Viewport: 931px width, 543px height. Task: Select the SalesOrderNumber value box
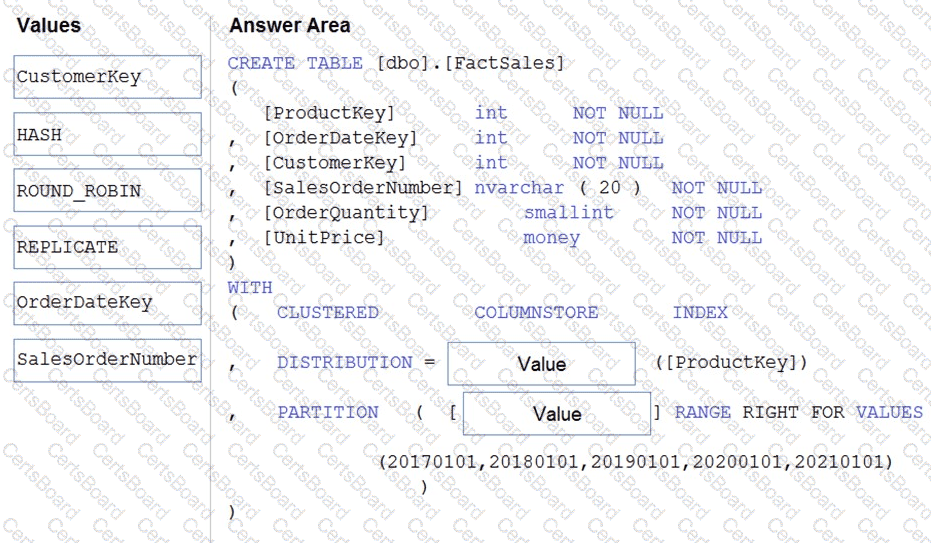click(107, 360)
